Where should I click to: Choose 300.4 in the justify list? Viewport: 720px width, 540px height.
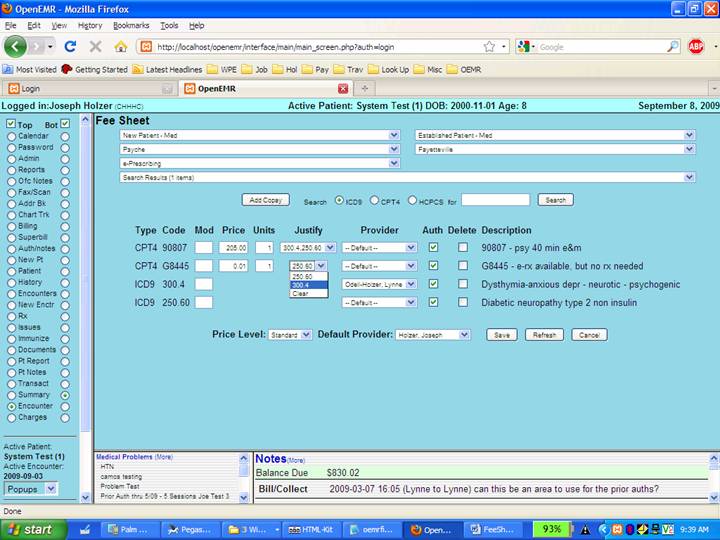tap(301, 285)
